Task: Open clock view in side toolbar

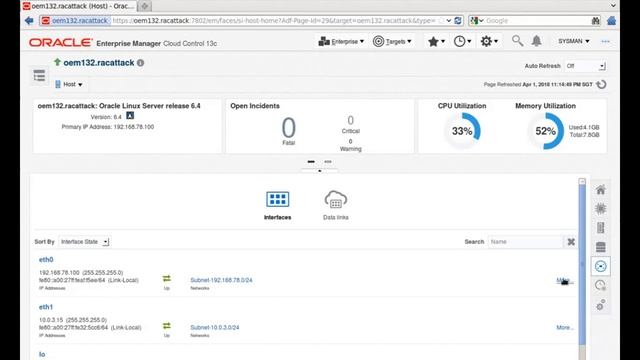Action: (x=600, y=285)
